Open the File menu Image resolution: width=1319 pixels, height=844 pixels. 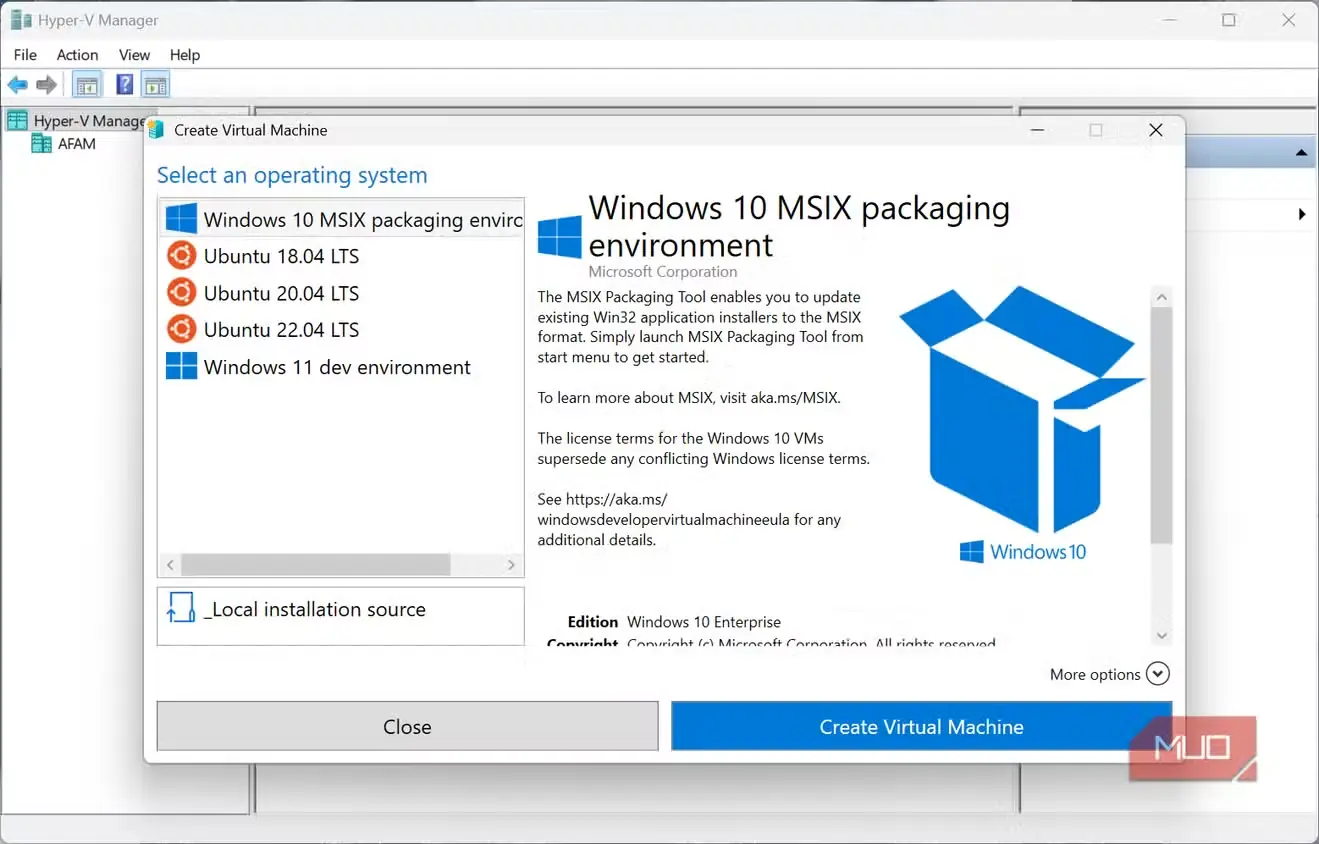(x=25, y=55)
